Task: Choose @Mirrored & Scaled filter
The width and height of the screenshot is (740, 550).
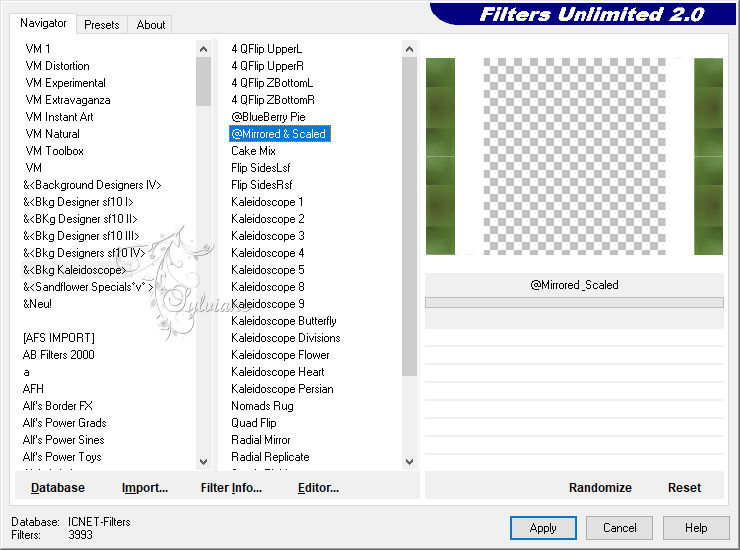Action: 279,134
